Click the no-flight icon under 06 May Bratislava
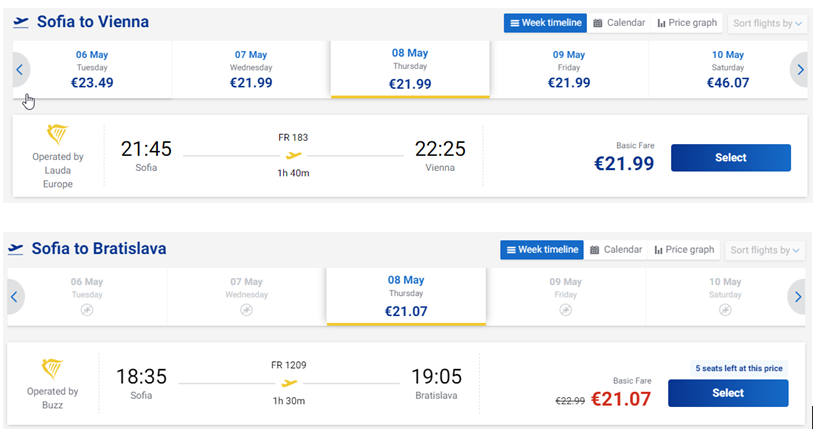The height and width of the screenshot is (430, 819). point(87,310)
